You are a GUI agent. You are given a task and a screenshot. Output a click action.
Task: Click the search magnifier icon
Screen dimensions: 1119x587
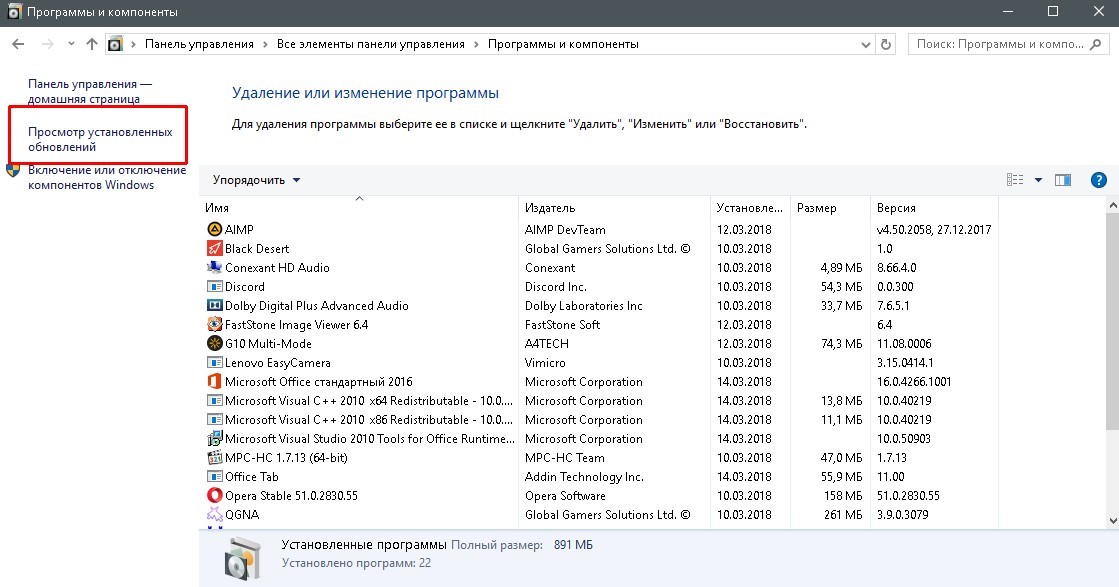1096,44
